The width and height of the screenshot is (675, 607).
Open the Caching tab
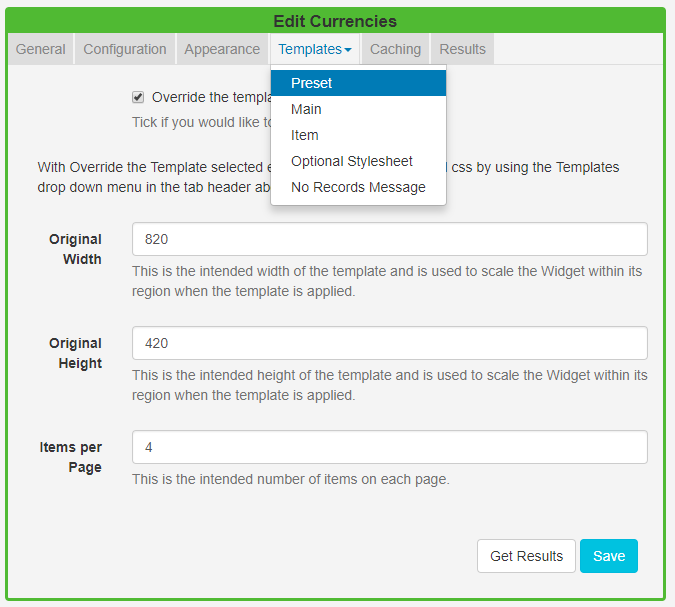(395, 49)
